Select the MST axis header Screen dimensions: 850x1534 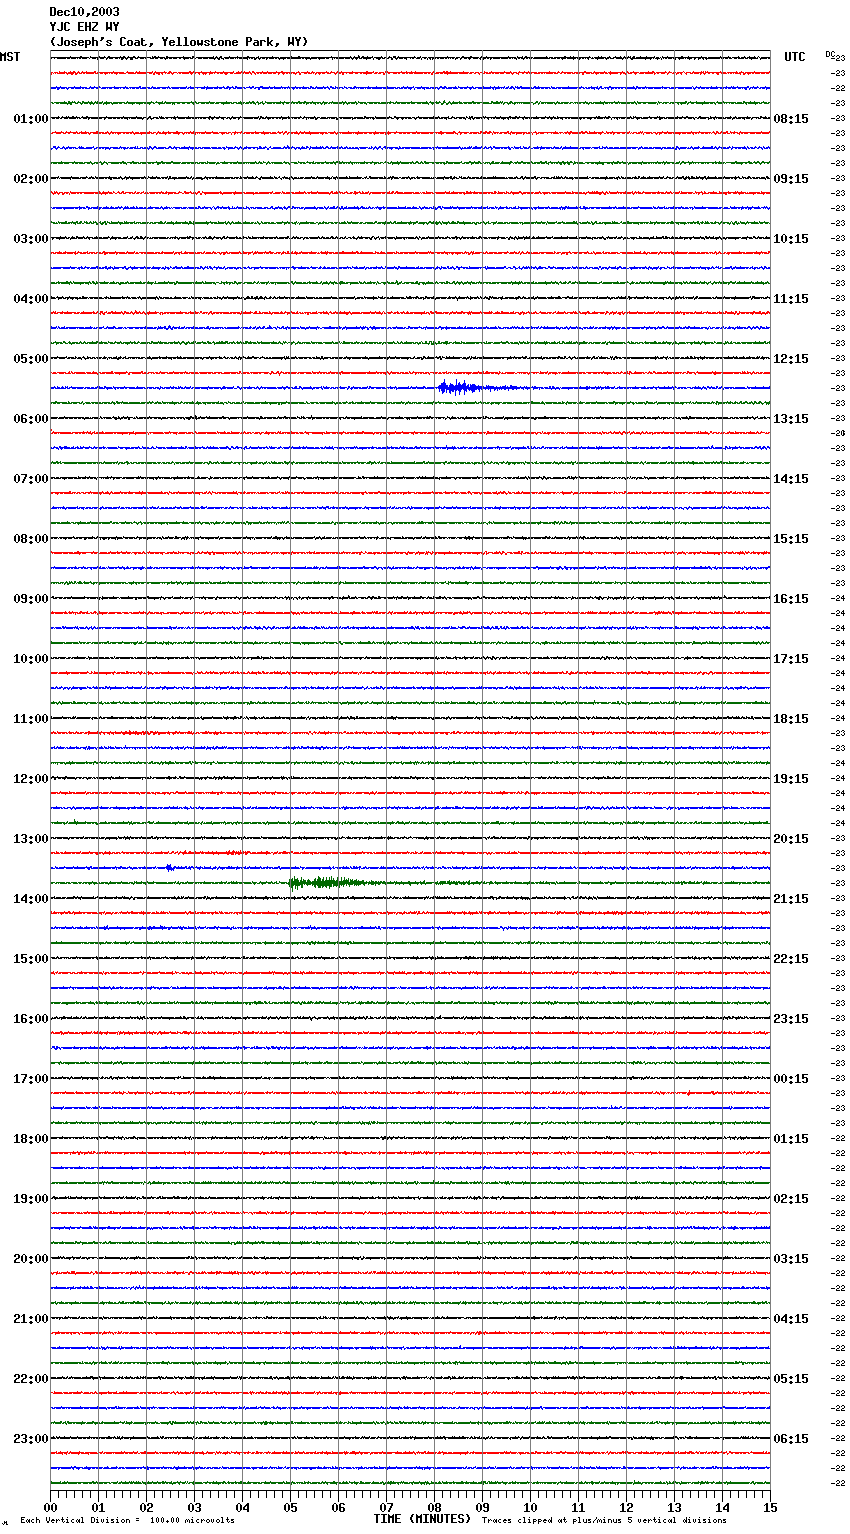coord(10,57)
